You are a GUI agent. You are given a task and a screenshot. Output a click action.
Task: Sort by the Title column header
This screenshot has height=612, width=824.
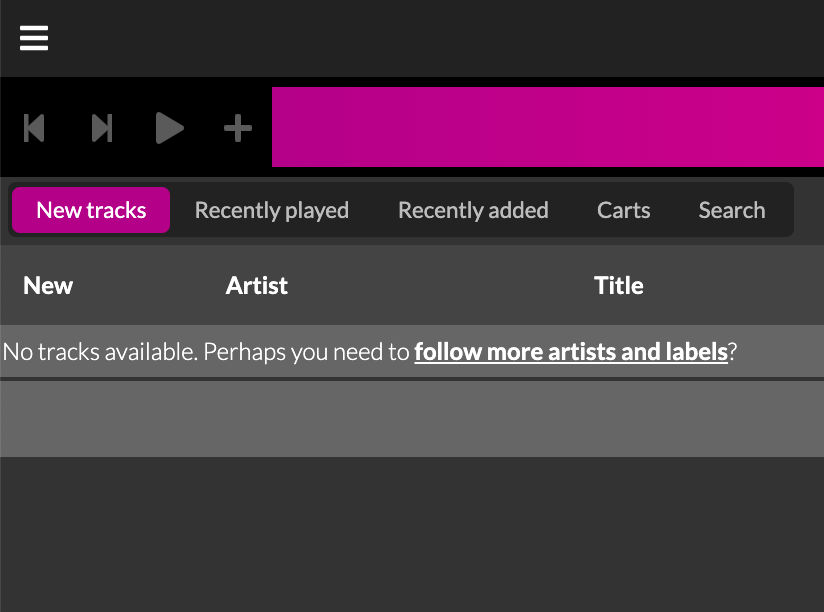[618, 285]
